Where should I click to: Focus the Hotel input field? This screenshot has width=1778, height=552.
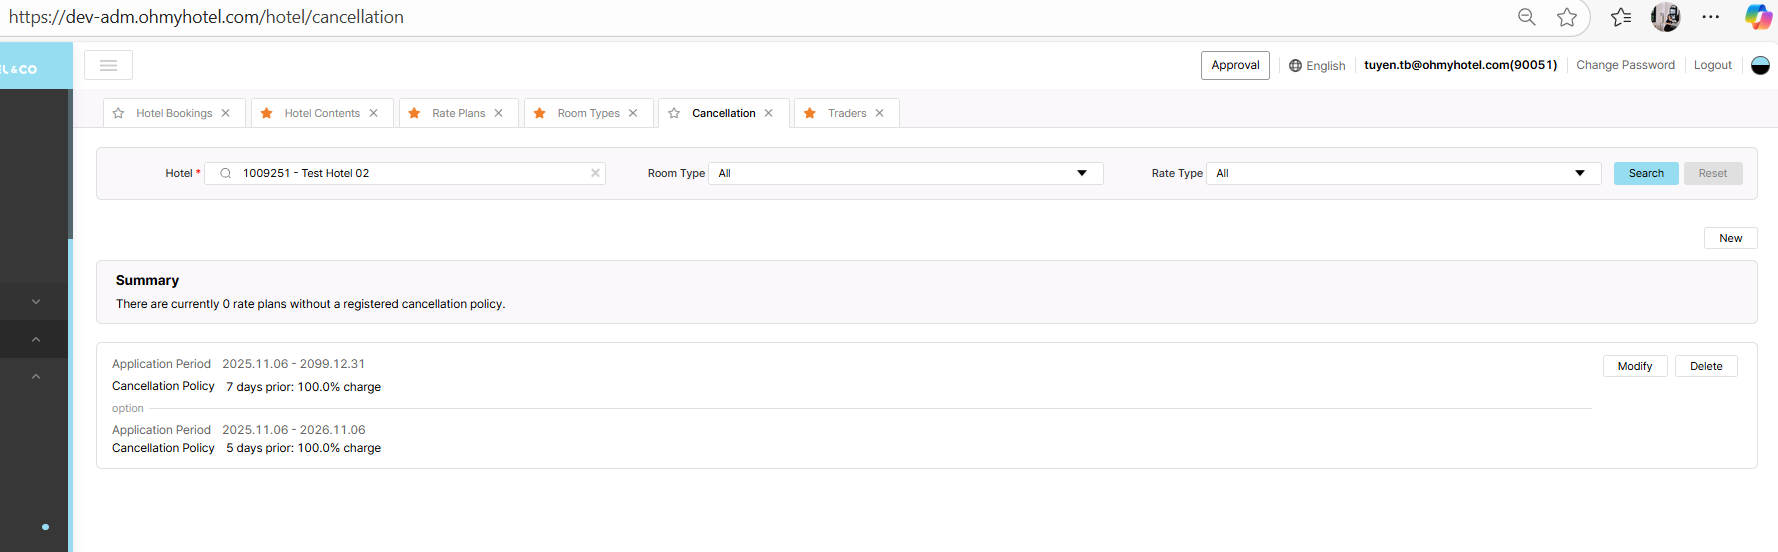(x=405, y=173)
